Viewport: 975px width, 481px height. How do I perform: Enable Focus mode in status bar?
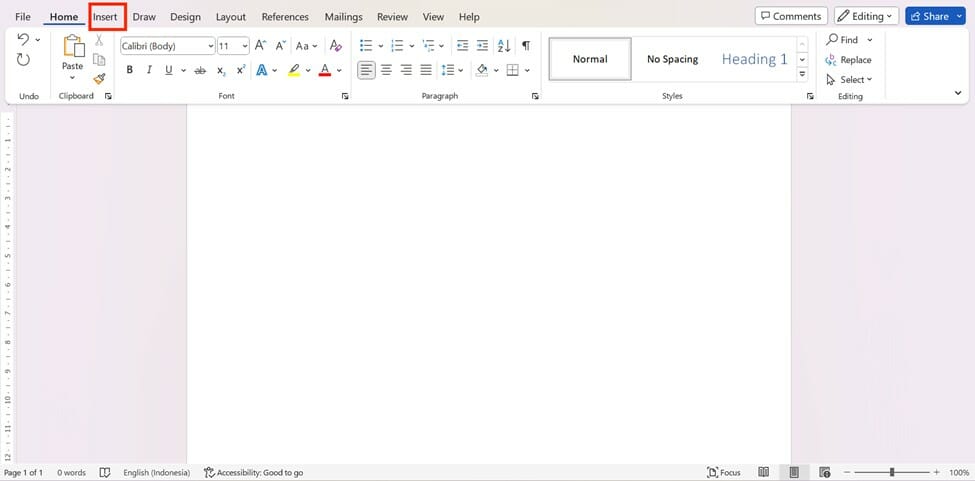click(724, 473)
